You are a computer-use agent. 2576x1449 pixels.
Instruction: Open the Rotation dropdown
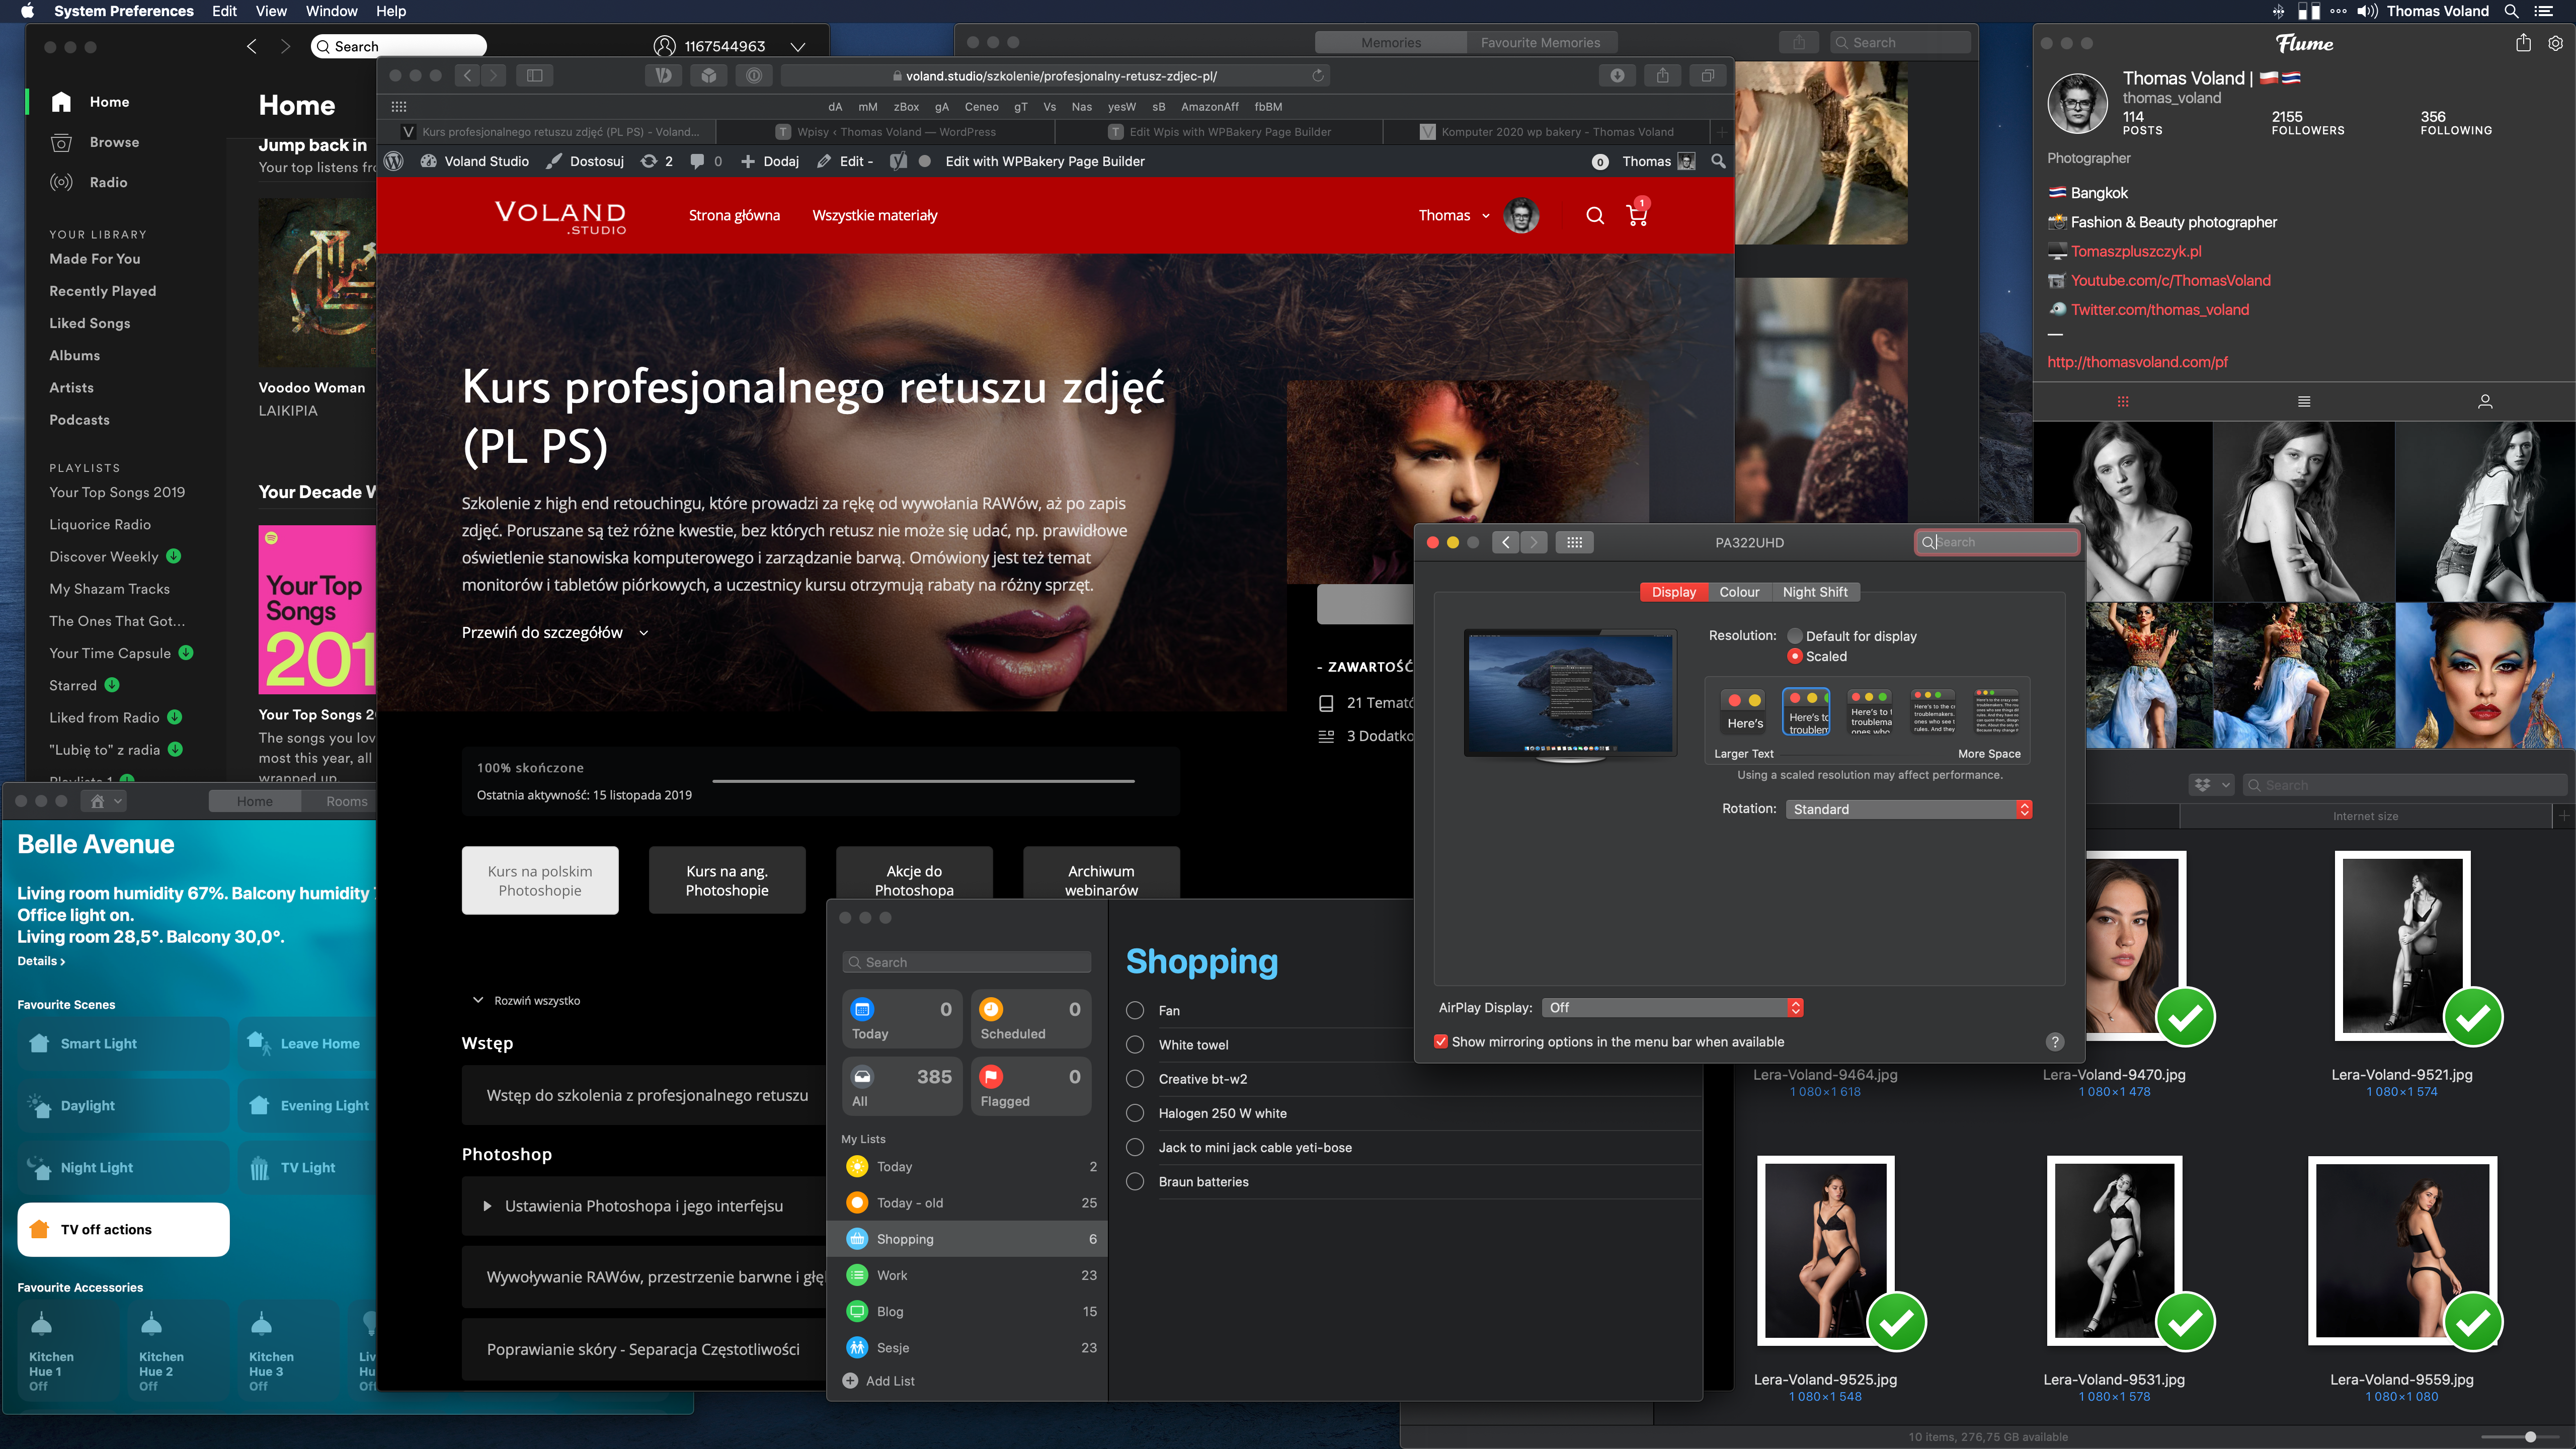pyautogui.click(x=1909, y=809)
